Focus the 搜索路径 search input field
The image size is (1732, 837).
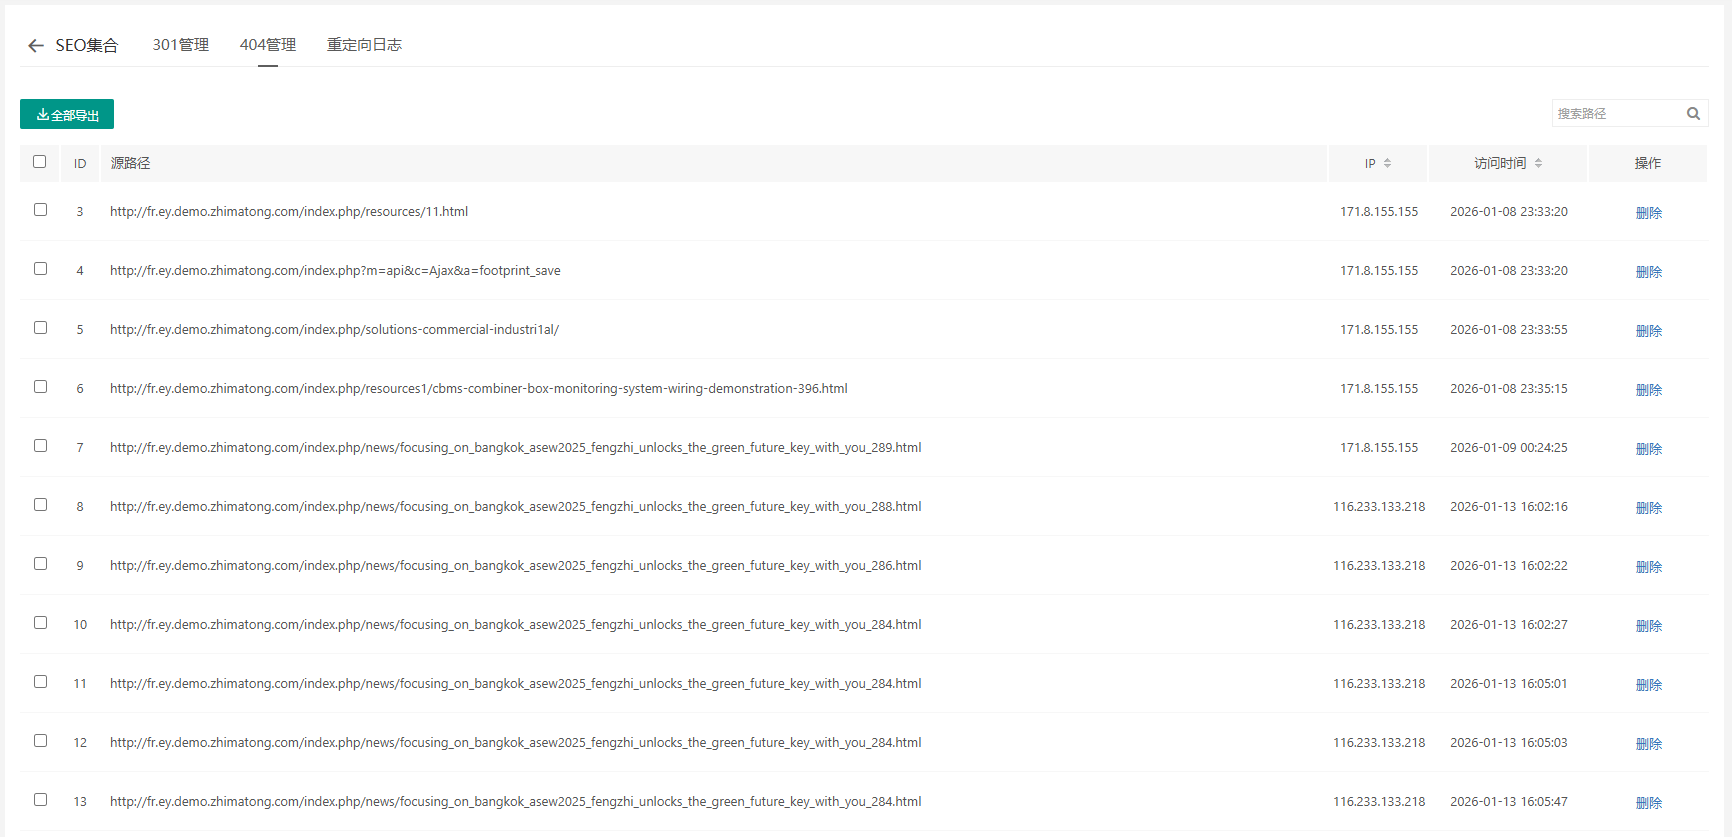1615,114
